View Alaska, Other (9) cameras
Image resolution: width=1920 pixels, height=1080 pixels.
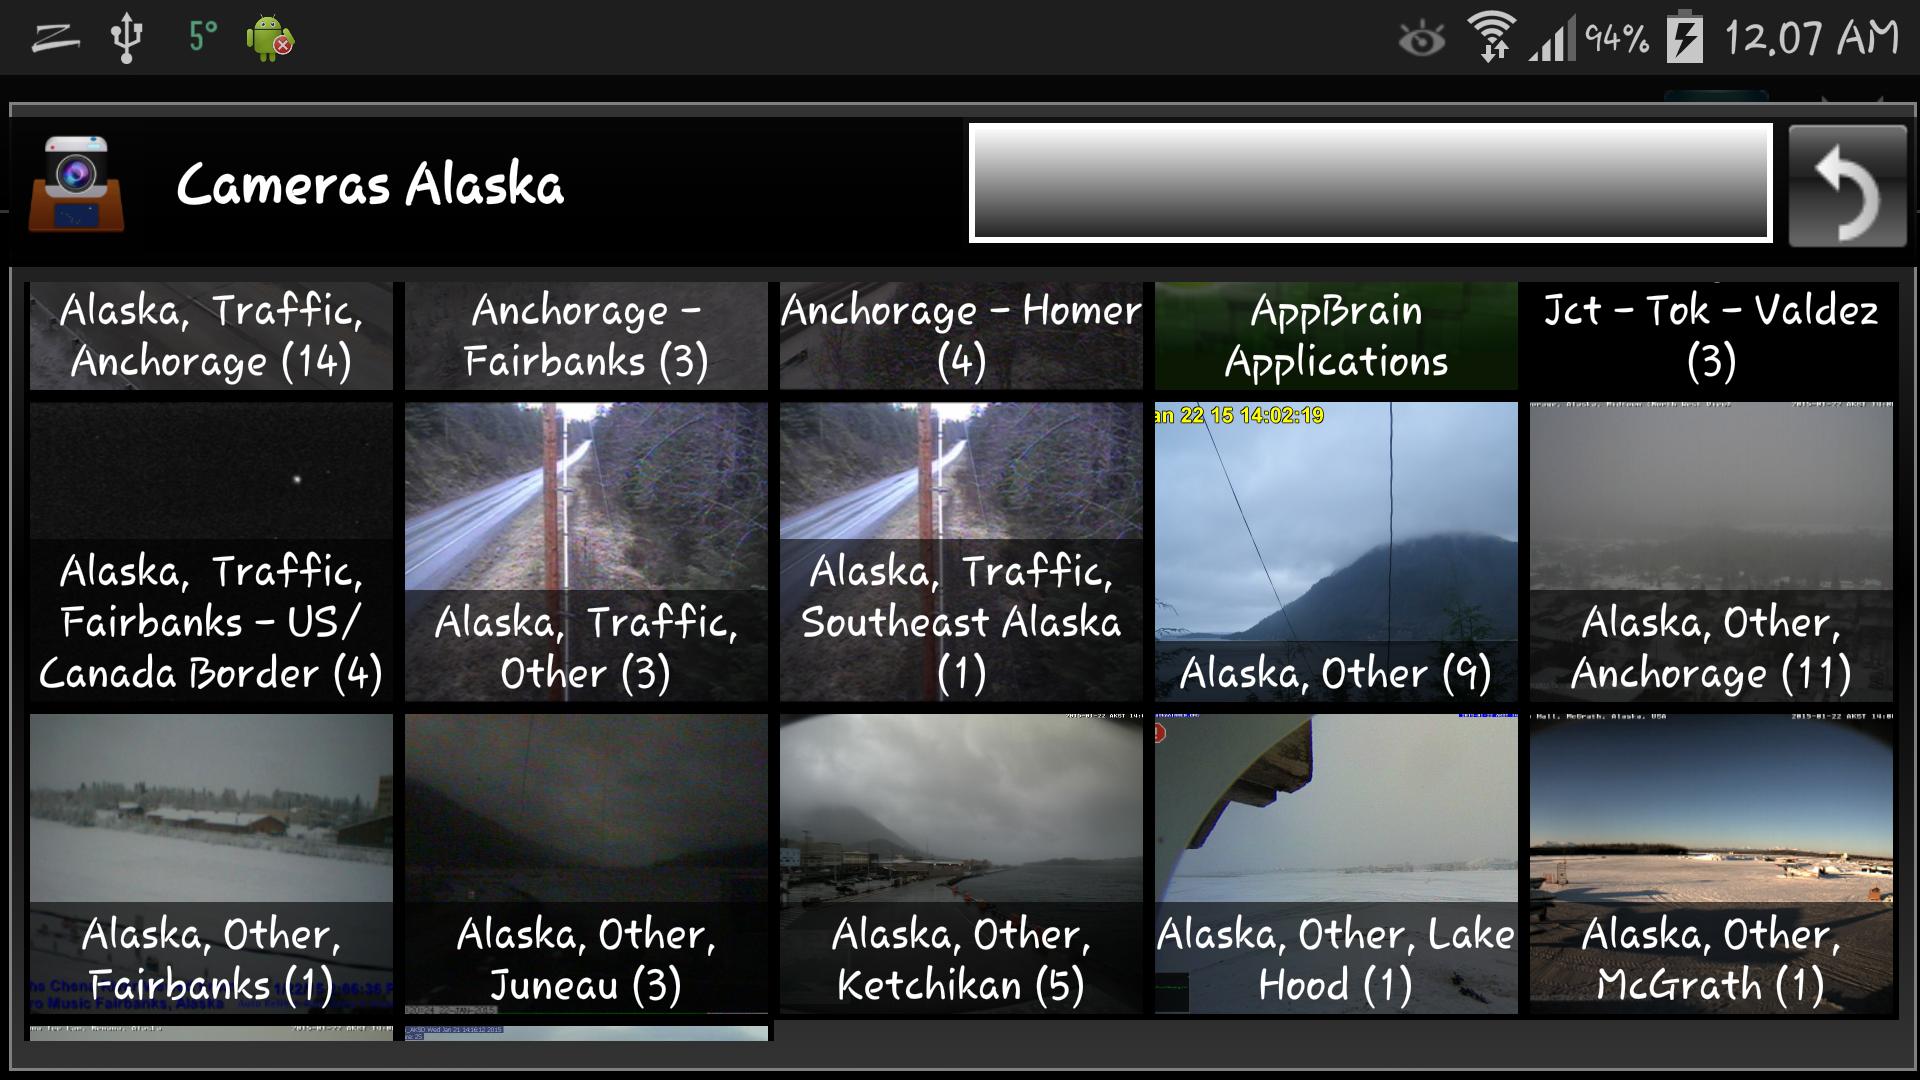(1336, 552)
